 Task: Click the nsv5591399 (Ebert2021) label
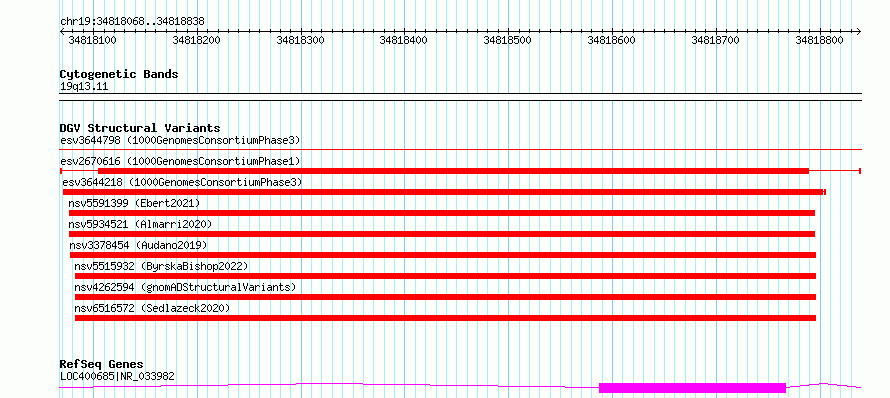coord(135,203)
